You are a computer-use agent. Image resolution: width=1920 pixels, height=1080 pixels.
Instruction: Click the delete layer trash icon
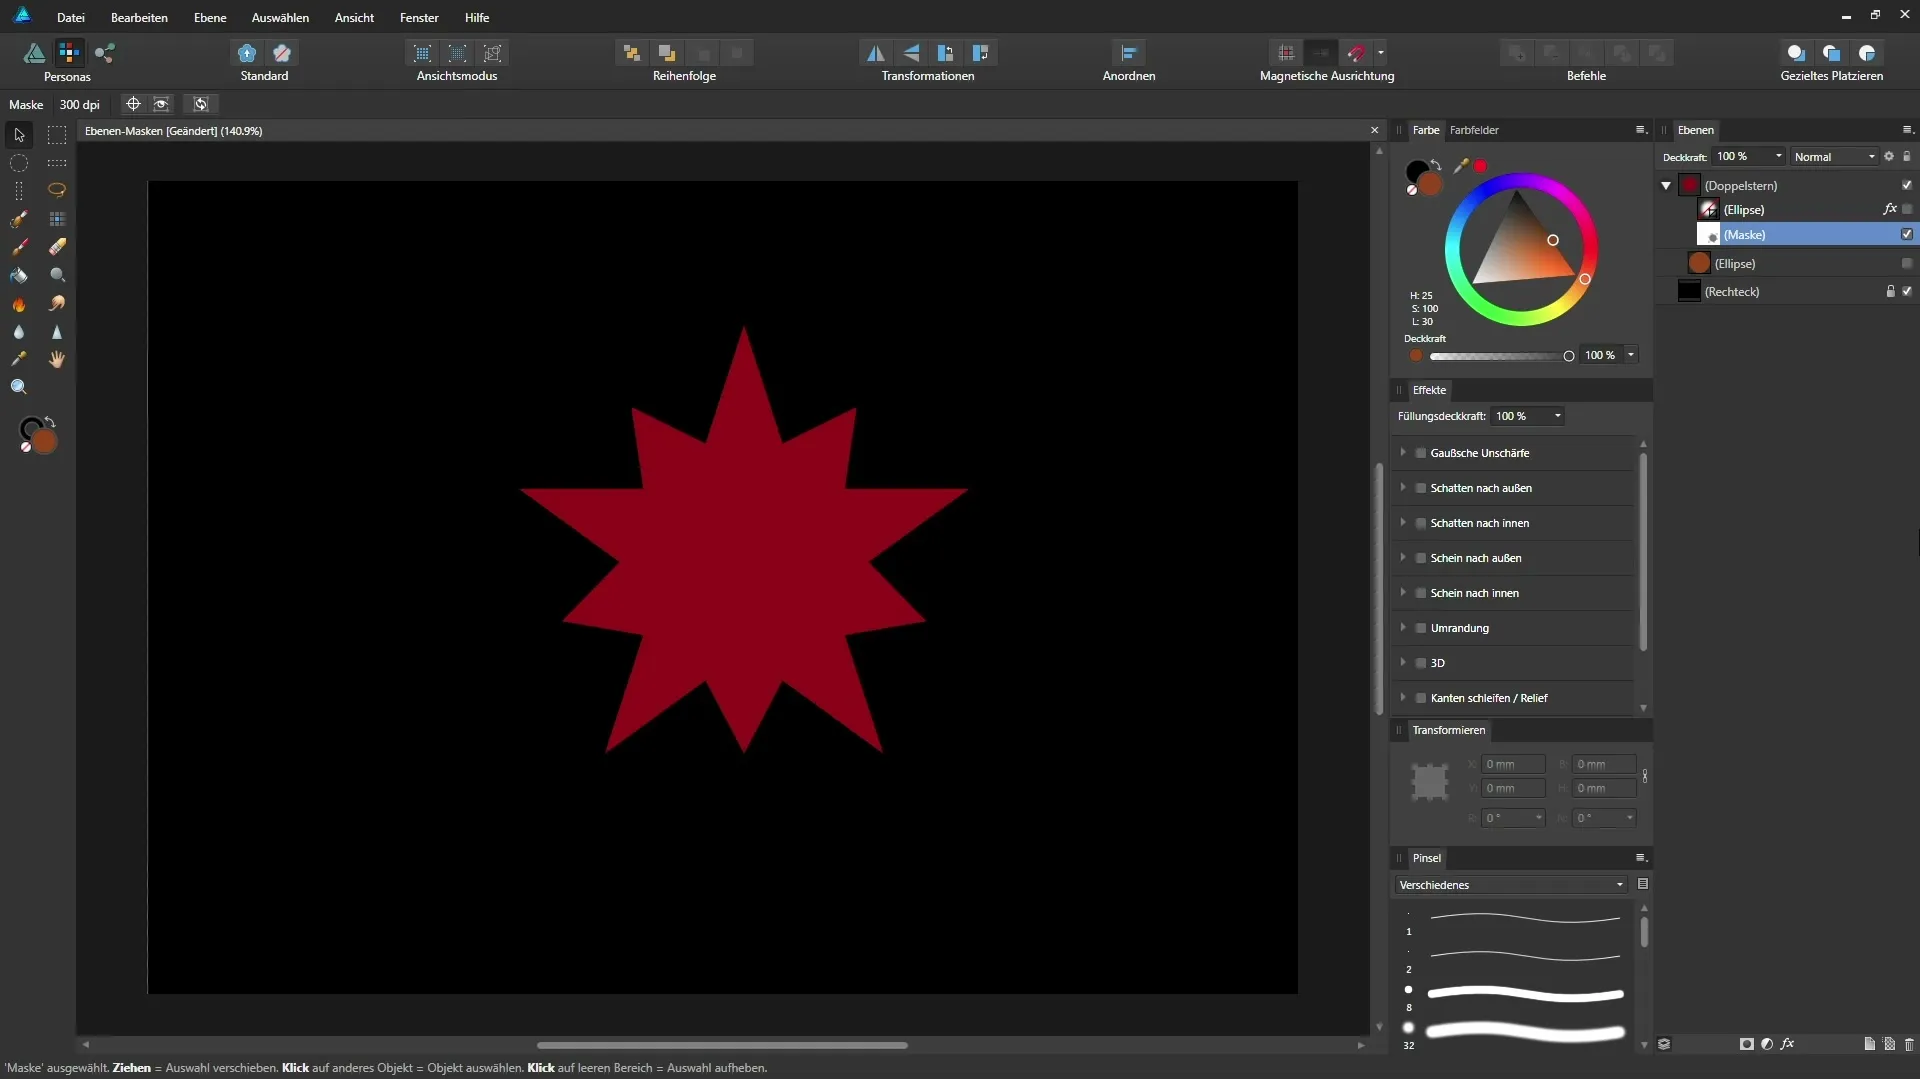click(x=1909, y=1044)
